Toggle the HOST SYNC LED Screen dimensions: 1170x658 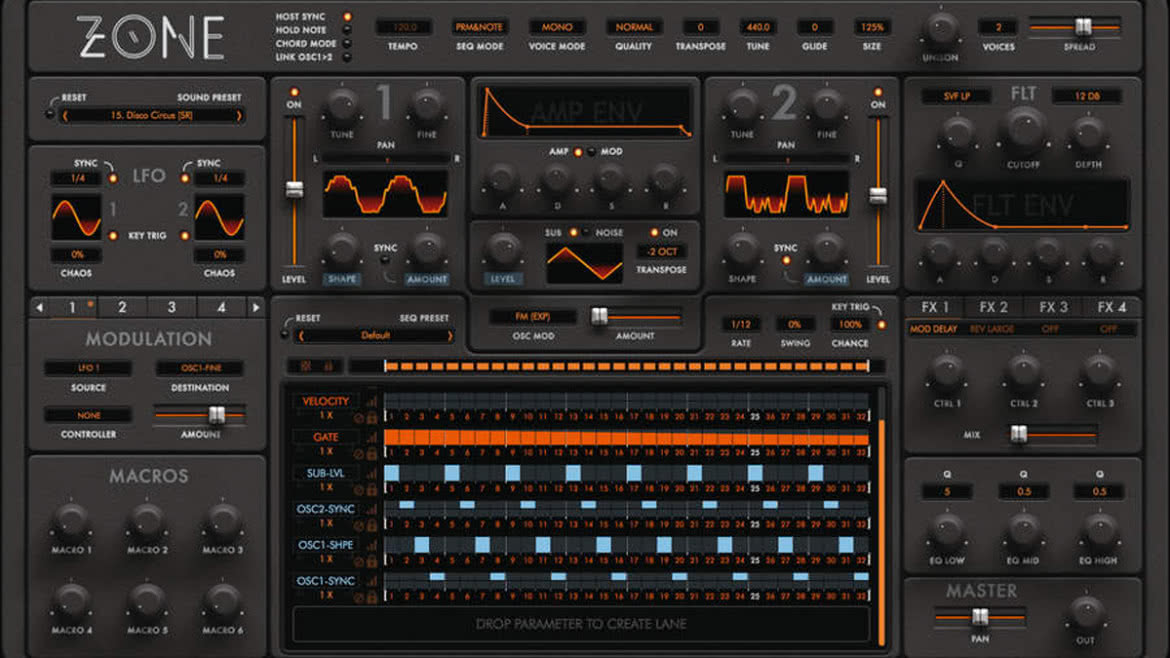[347, 16]
